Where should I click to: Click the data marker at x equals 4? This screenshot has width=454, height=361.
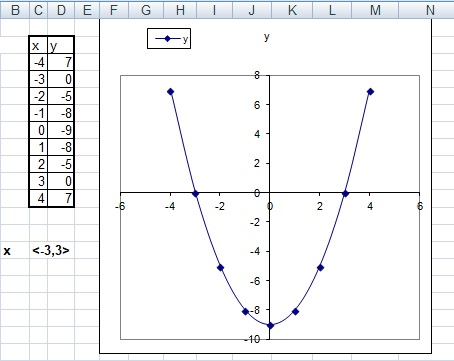(370, 92)
